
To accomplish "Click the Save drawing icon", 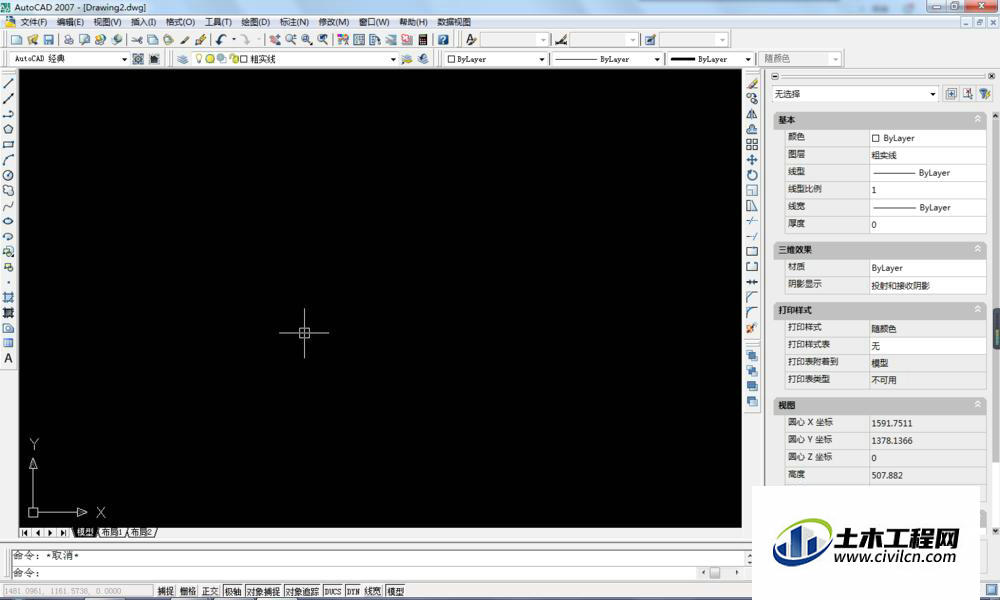I will (x=48, y=40).
